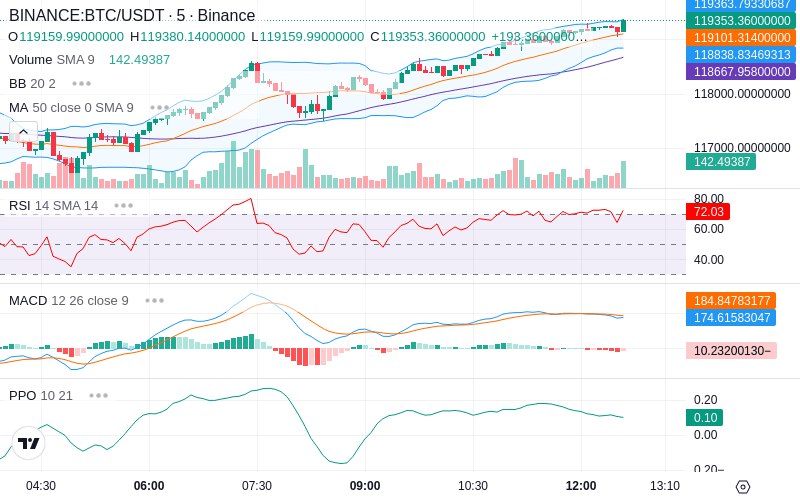The height and width of the screenshot is (500, 800).
Task: Click the RSI 14 SMA 14 label
Action: pos(54,206)
